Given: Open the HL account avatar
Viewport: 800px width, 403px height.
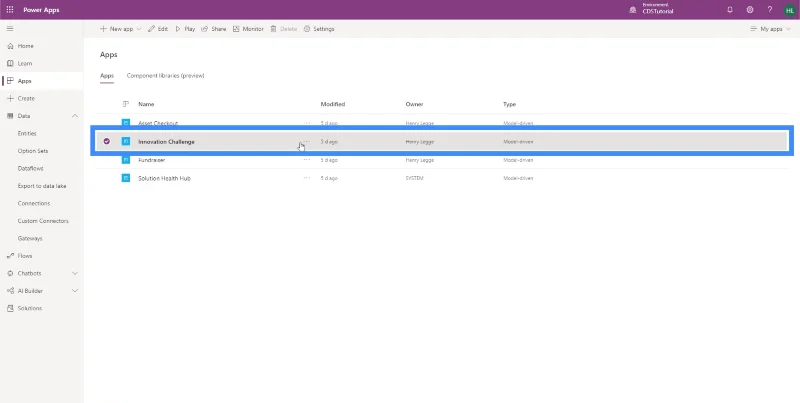Looking at the screenshot, I should [x=790, y=10].
